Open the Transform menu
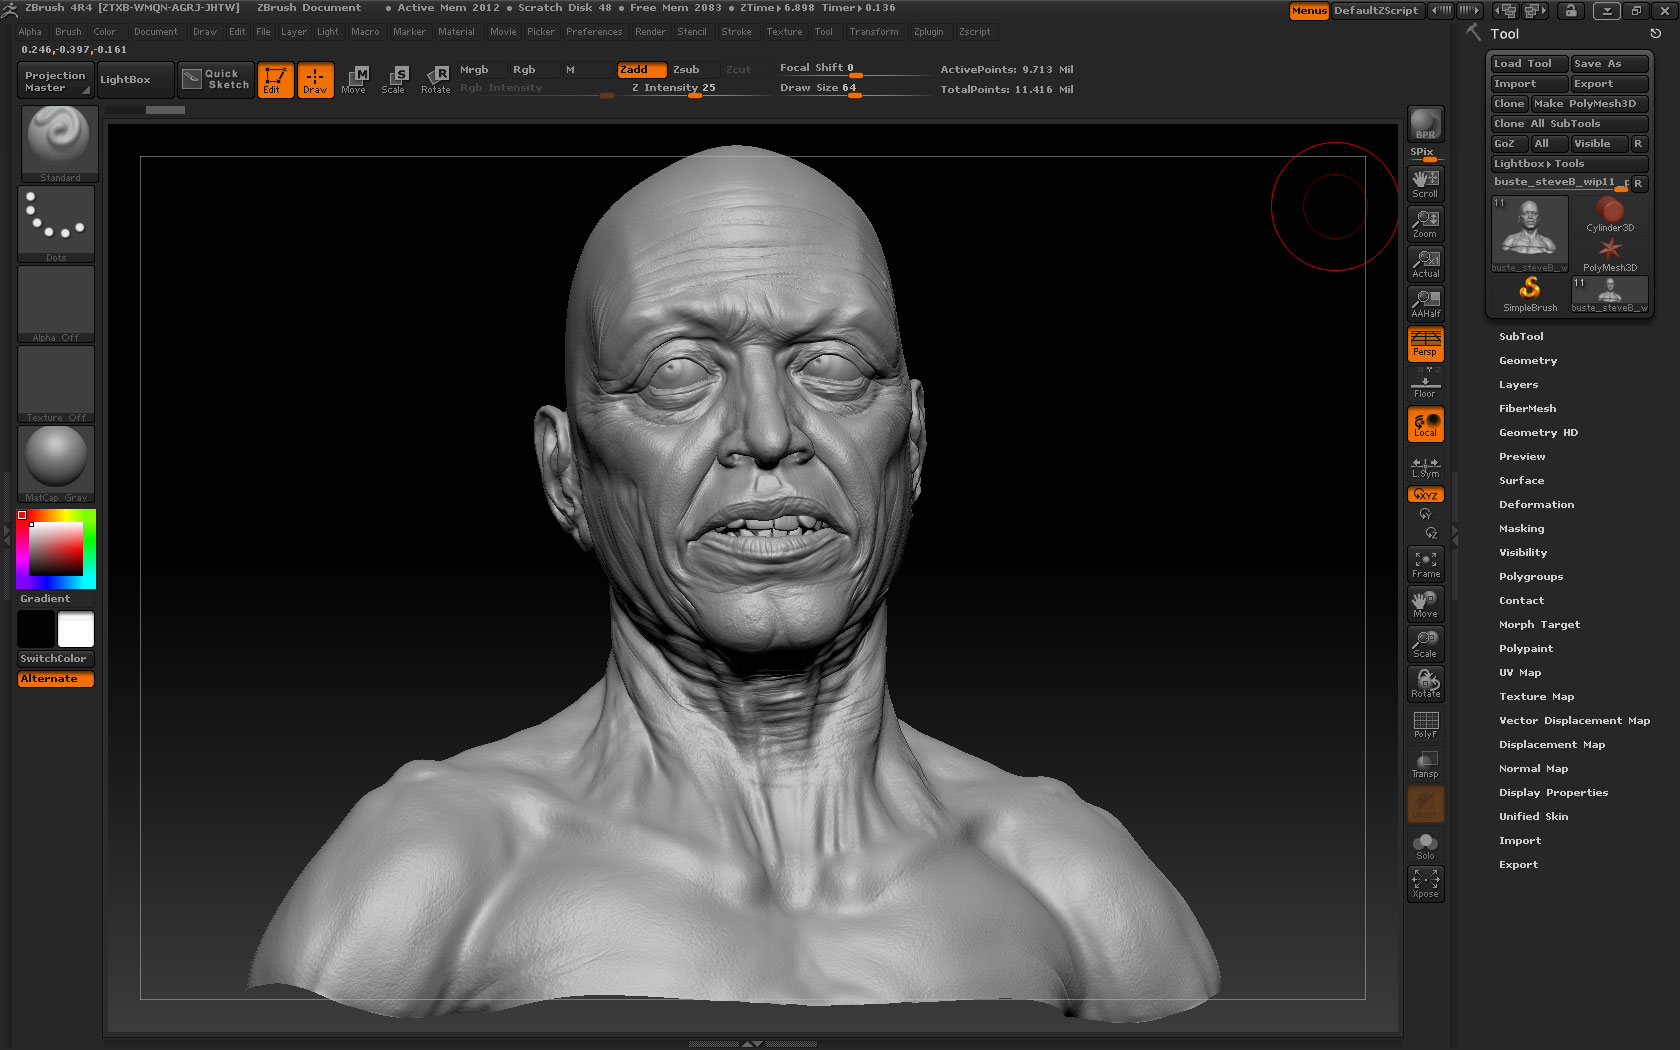Screen dimensions: 1680x1050 pos(873,32)
